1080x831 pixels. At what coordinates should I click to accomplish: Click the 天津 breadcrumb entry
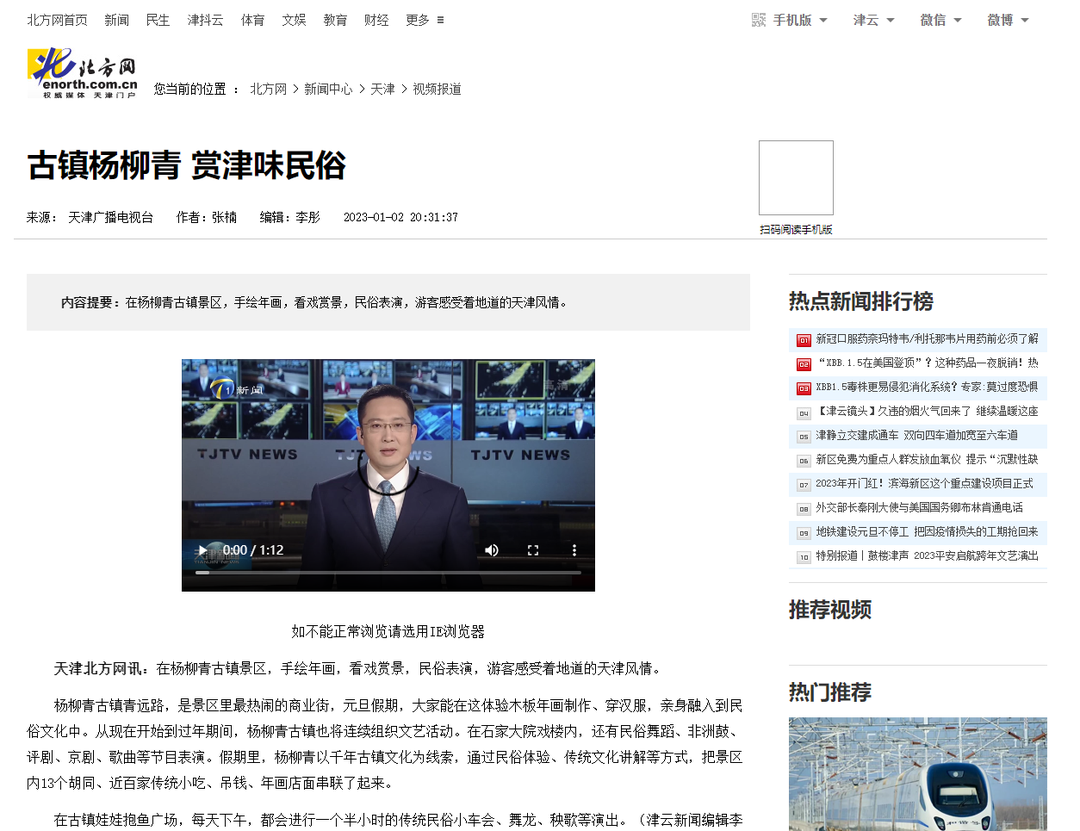(x=381, y=88)
